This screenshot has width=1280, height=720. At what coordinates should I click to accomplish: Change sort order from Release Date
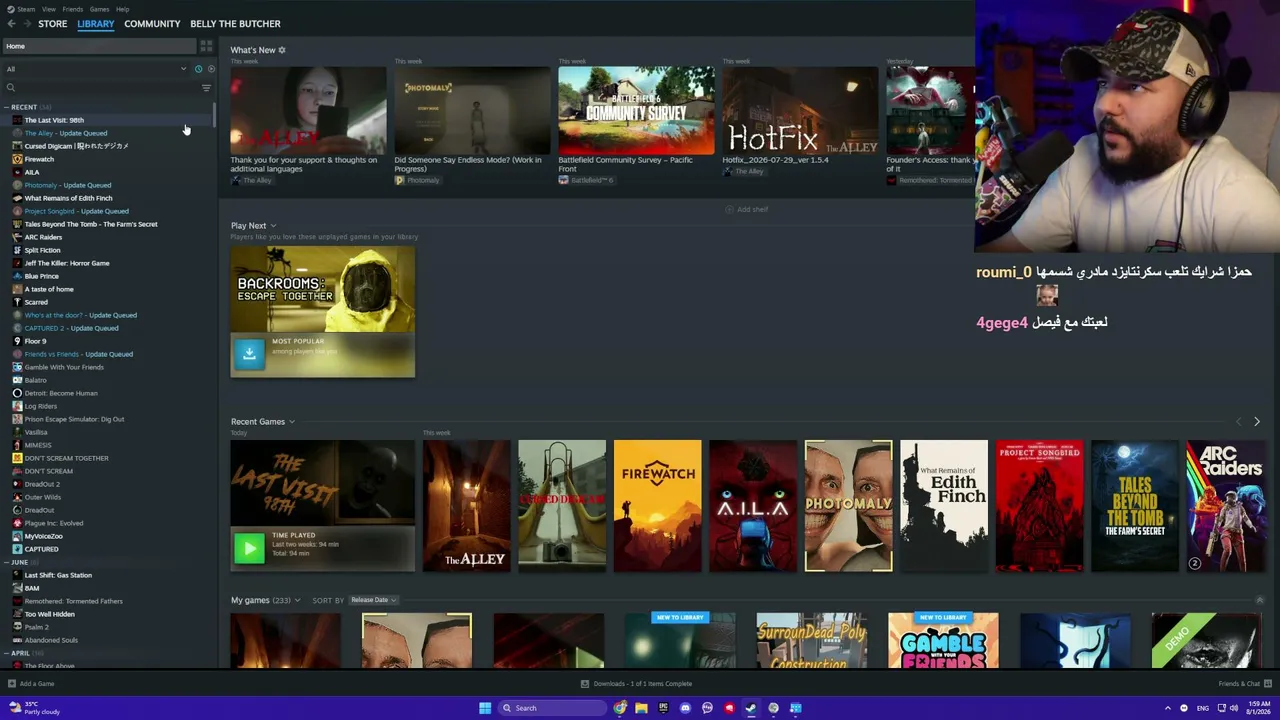click(x=374, y=600)
